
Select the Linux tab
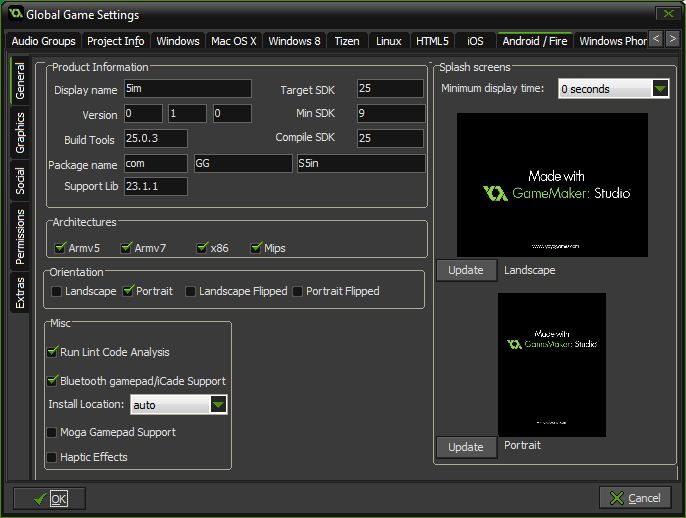coord(388,41)
